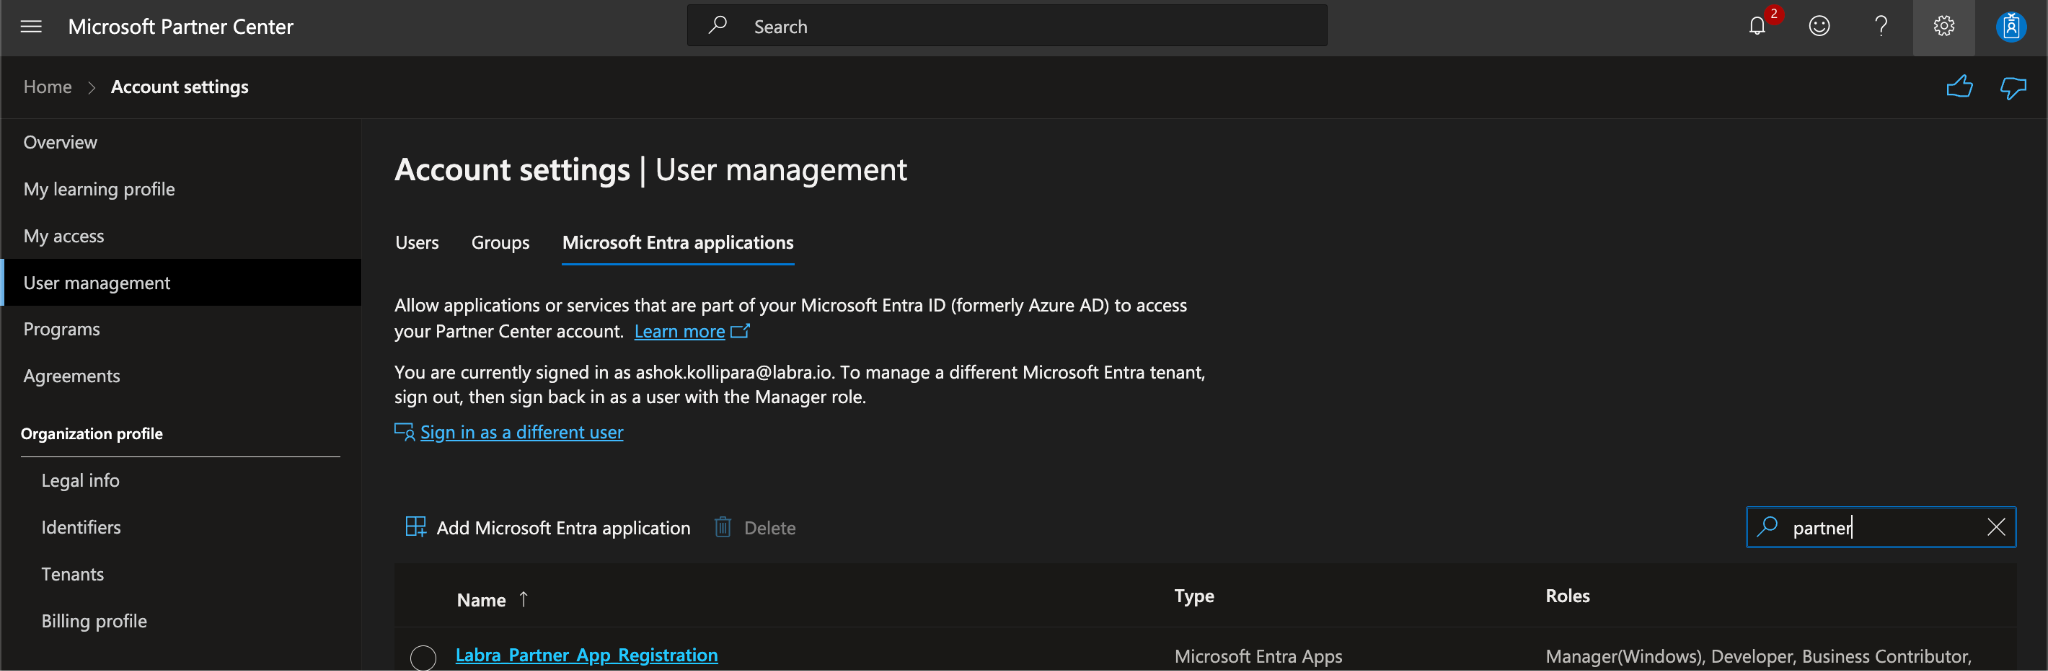
Task: Open Billing profile in the sidebar
Action: 94,621
